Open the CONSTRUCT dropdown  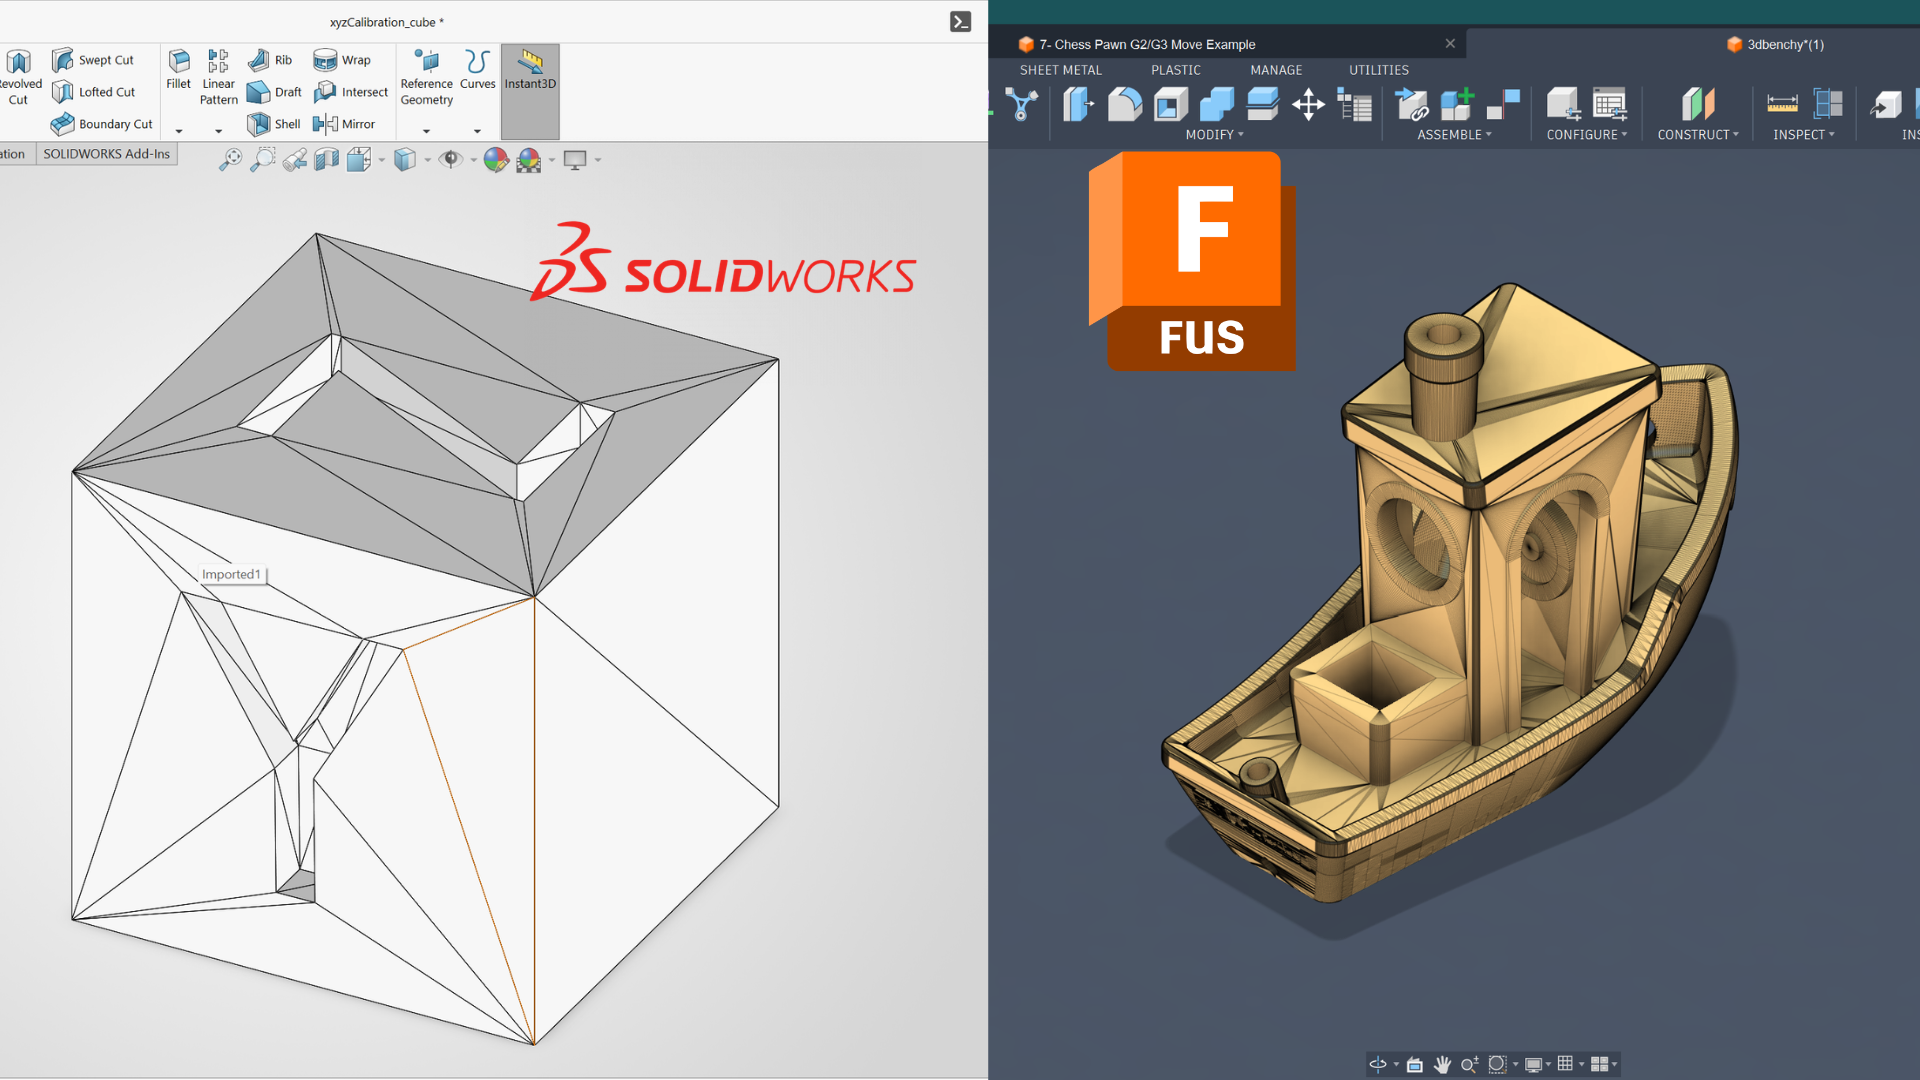pos(1698,135)
